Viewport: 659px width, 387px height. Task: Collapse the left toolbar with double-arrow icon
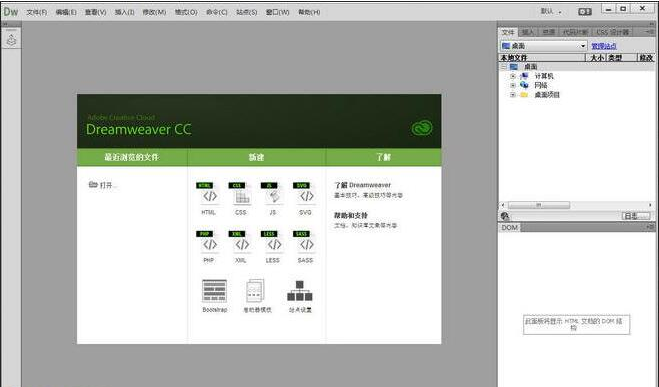5,24
